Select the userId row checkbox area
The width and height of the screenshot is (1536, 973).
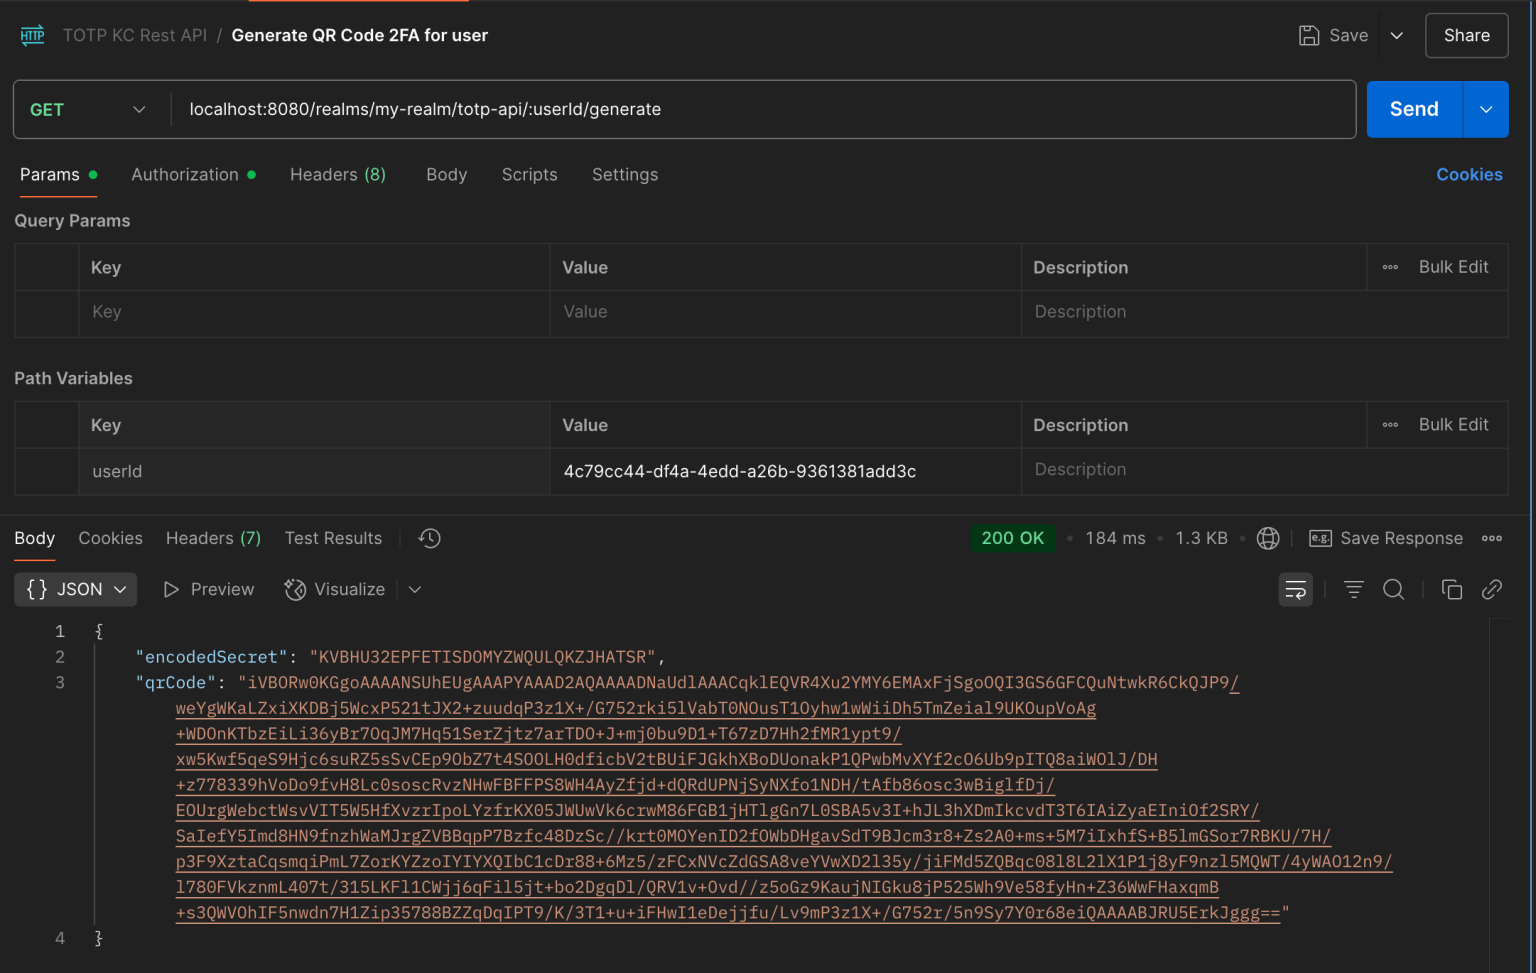point(46,471)
